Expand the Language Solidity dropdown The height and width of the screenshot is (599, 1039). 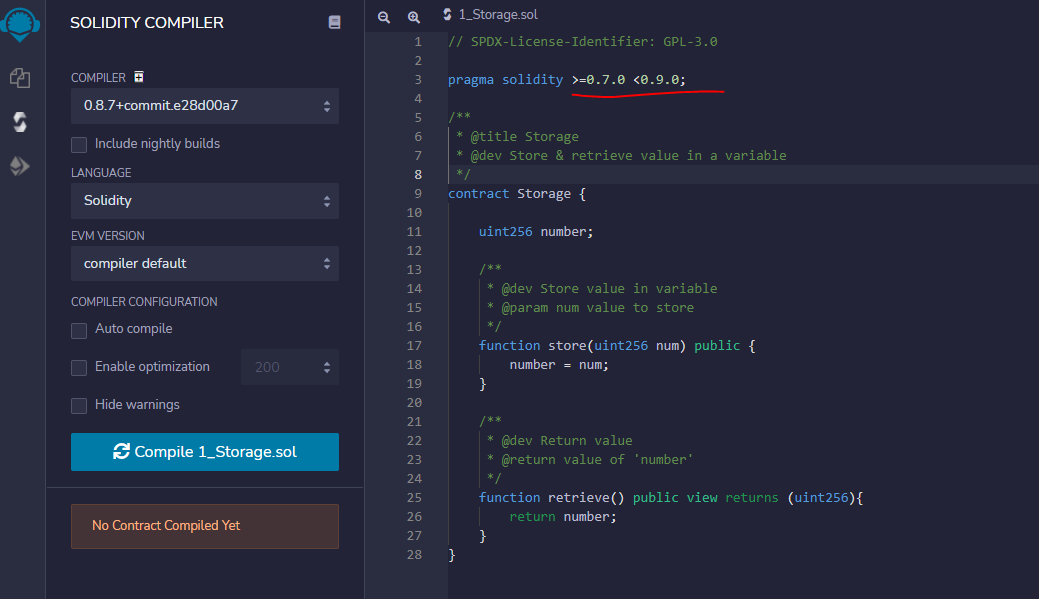coord(205,201)
